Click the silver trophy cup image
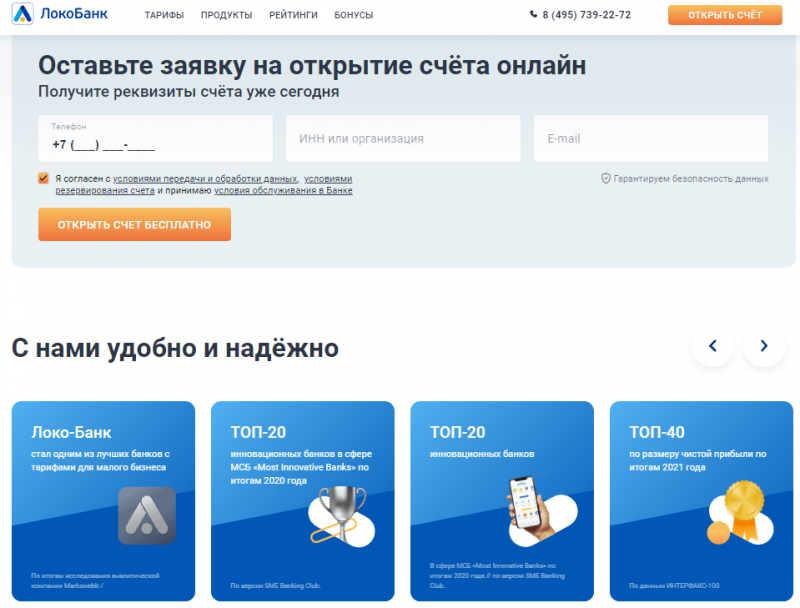Viewport: 800px width, 608px height. coord(342,515)
